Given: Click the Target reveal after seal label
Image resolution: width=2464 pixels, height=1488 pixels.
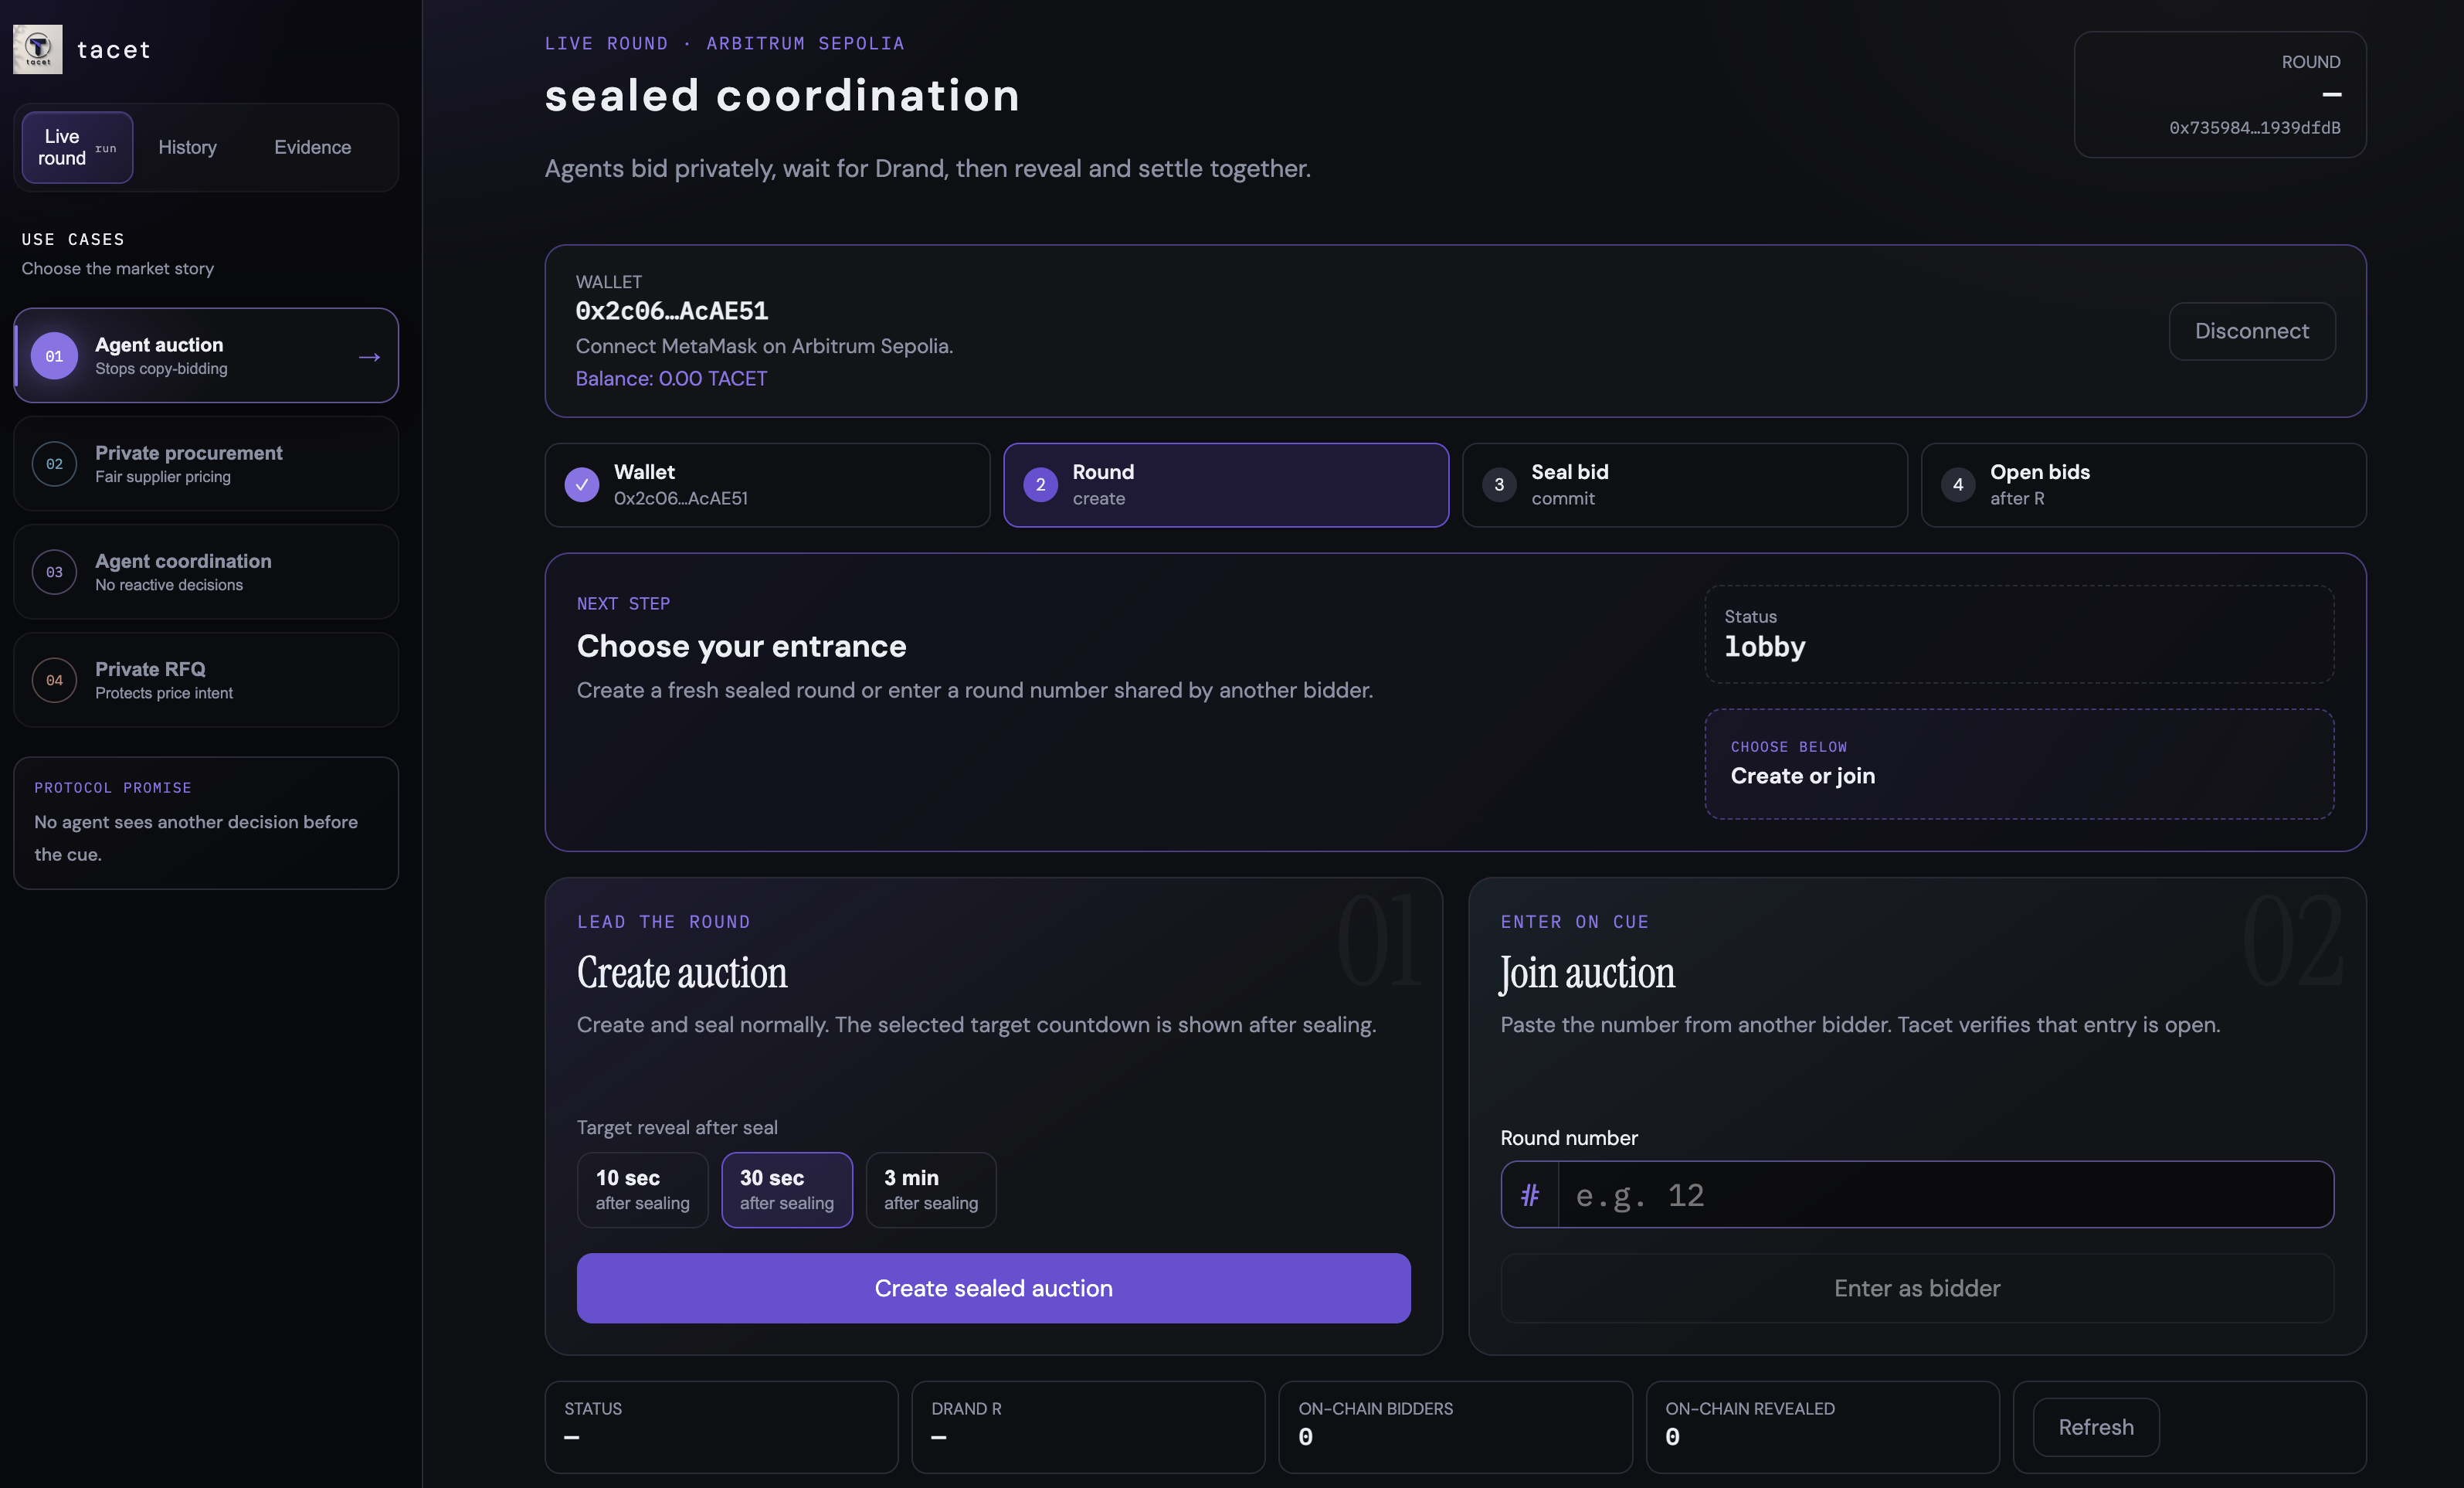Looking at the screenshot, I should click(x=677, y=1127).
